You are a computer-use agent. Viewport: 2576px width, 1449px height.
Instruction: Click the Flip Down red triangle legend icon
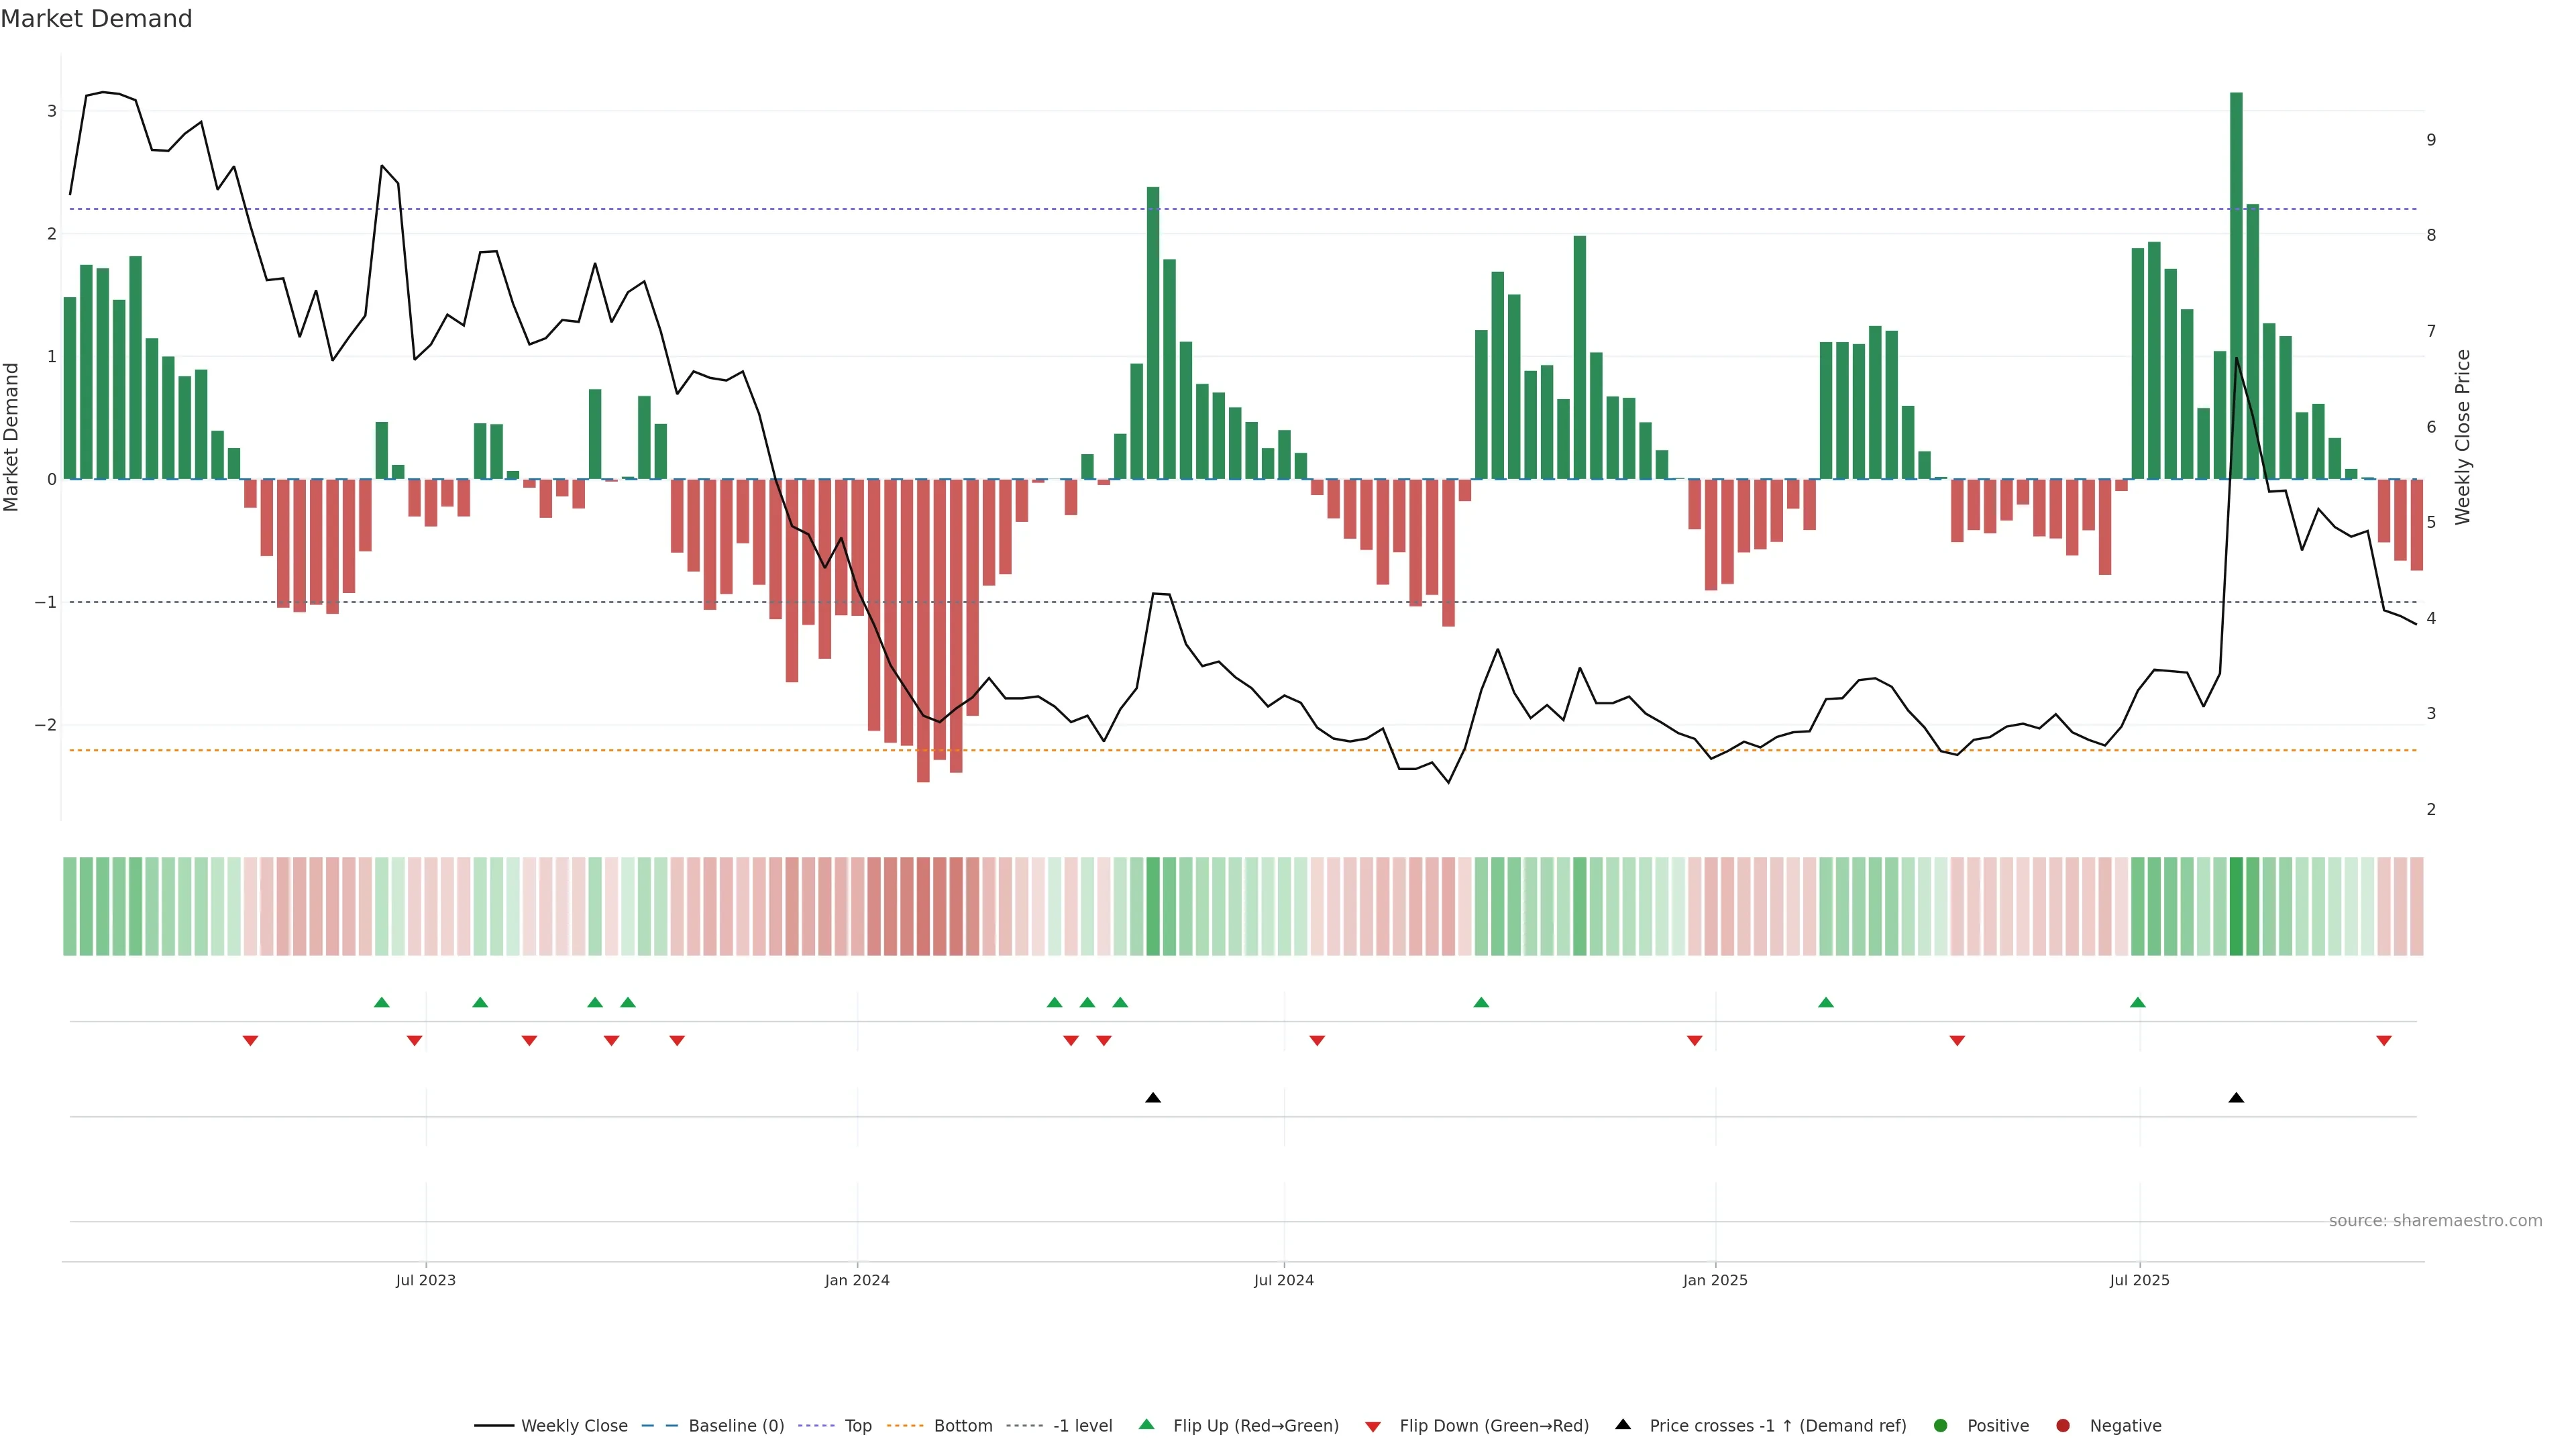click(1373, 1426)
